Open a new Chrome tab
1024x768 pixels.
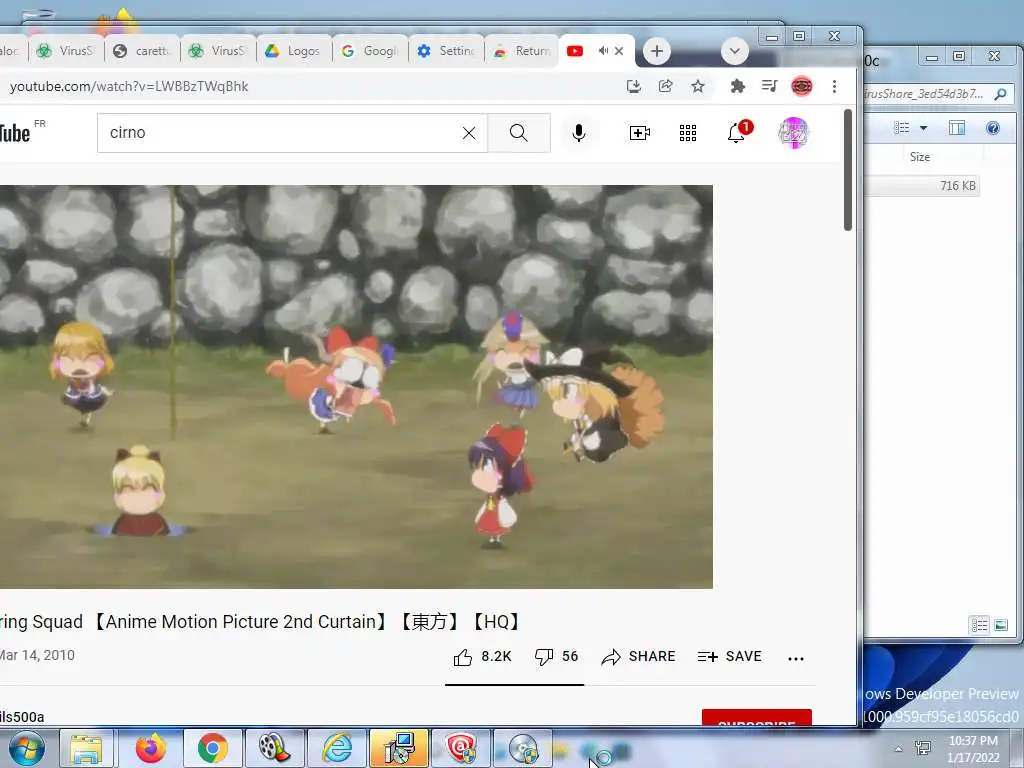[x=656, y=51]
